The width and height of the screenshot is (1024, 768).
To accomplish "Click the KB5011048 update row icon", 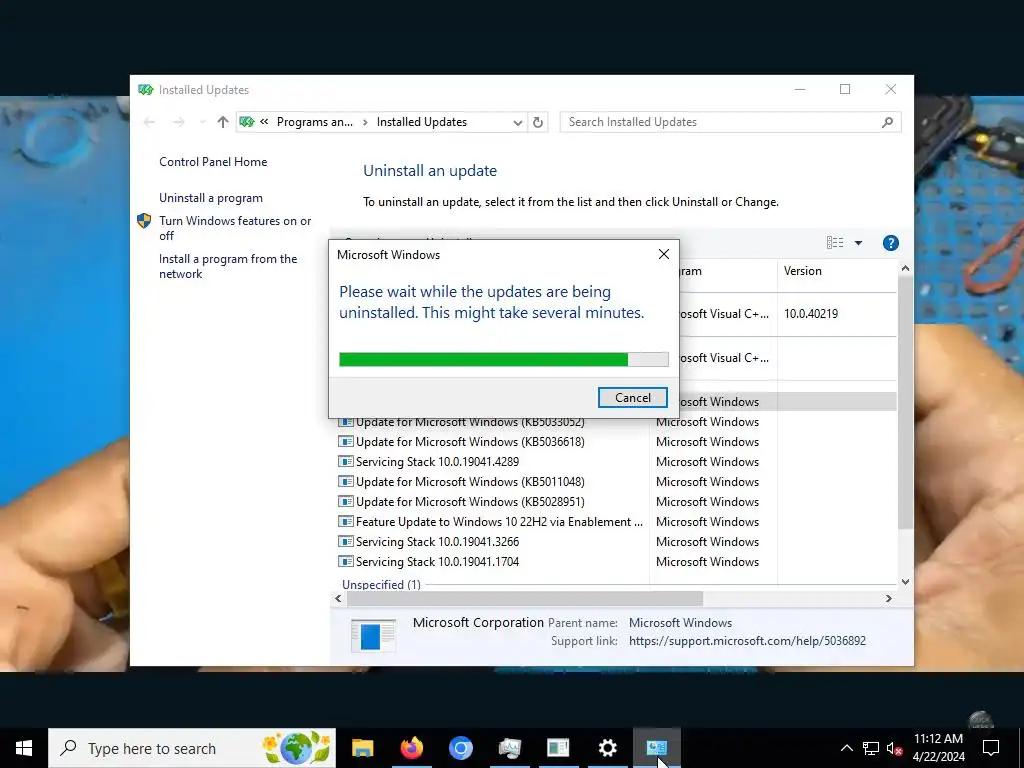I will point(345,482).
